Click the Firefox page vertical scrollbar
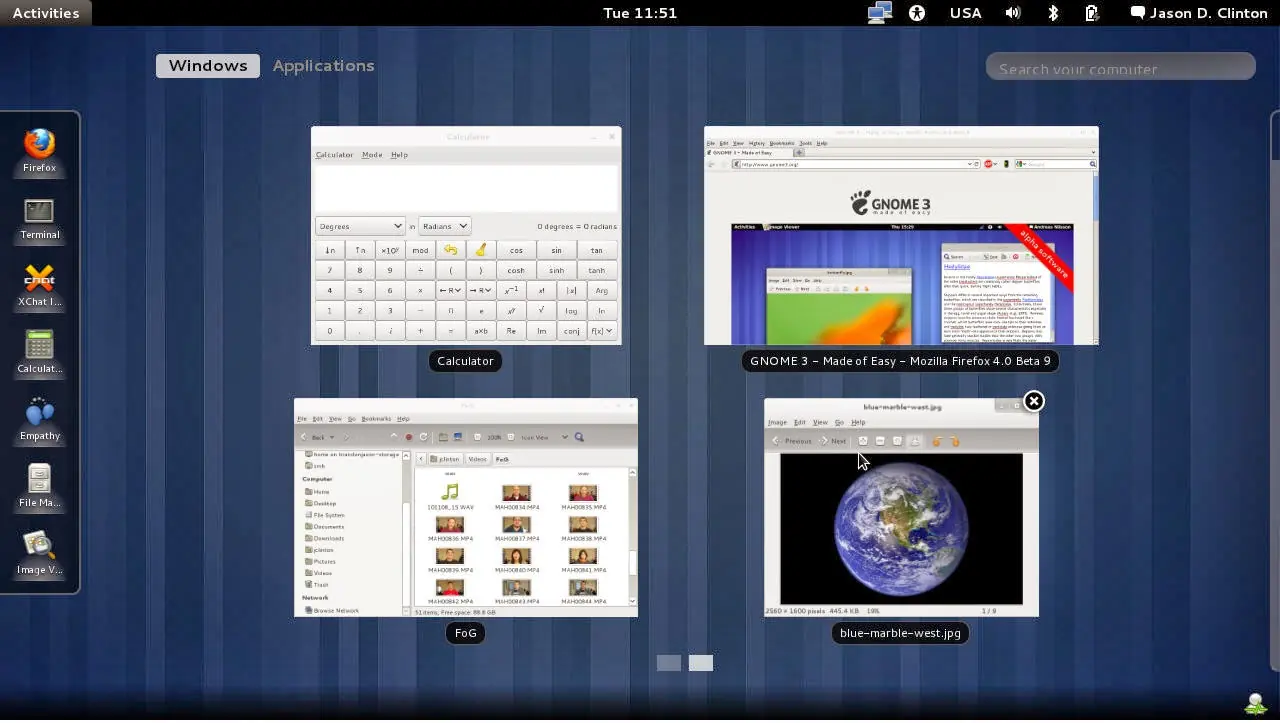This screenshot has height=723, width=1280. [1094, 258]
